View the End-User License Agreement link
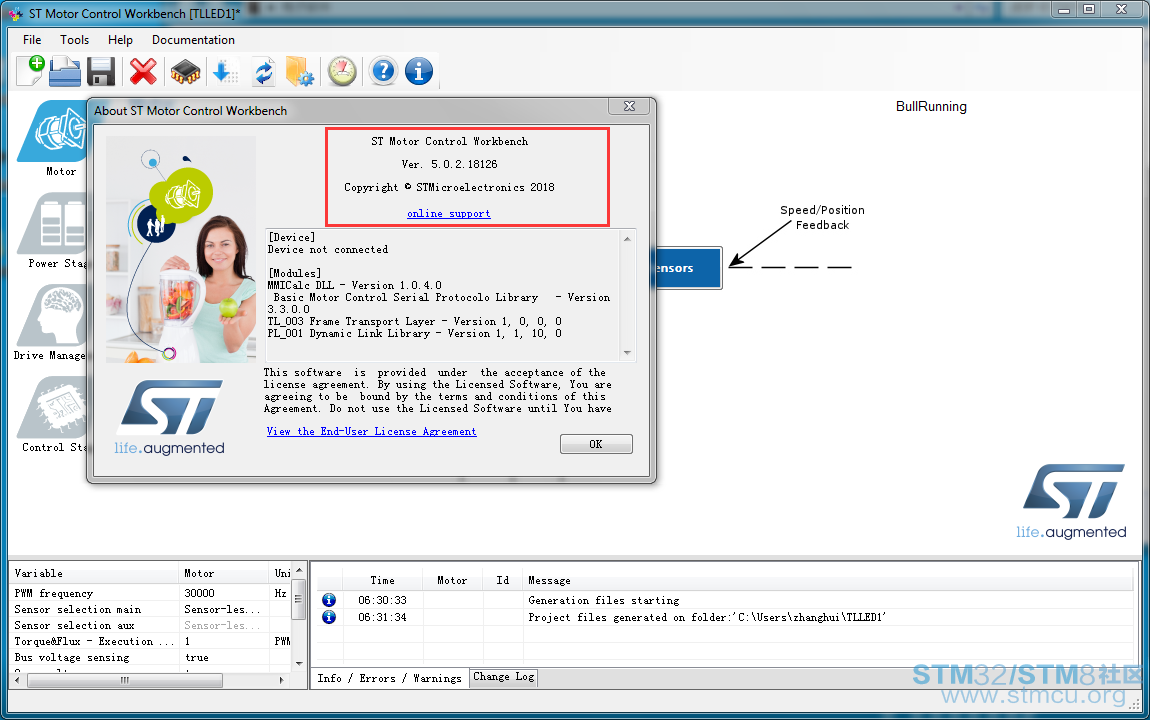Screen dimensions: 1150x720 click(x=372, y=431)
